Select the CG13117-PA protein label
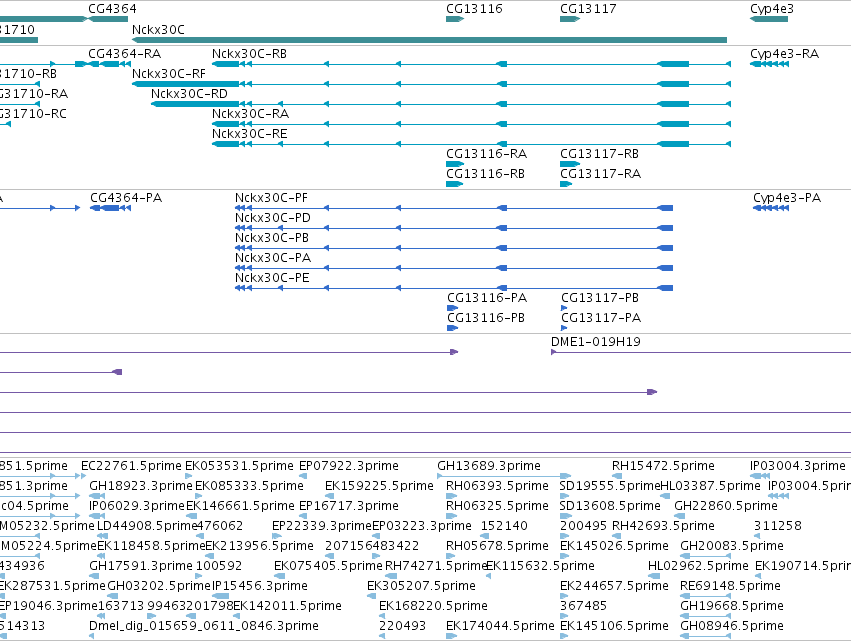This screenshot has width=851, height=641. [x=601, y=318]
